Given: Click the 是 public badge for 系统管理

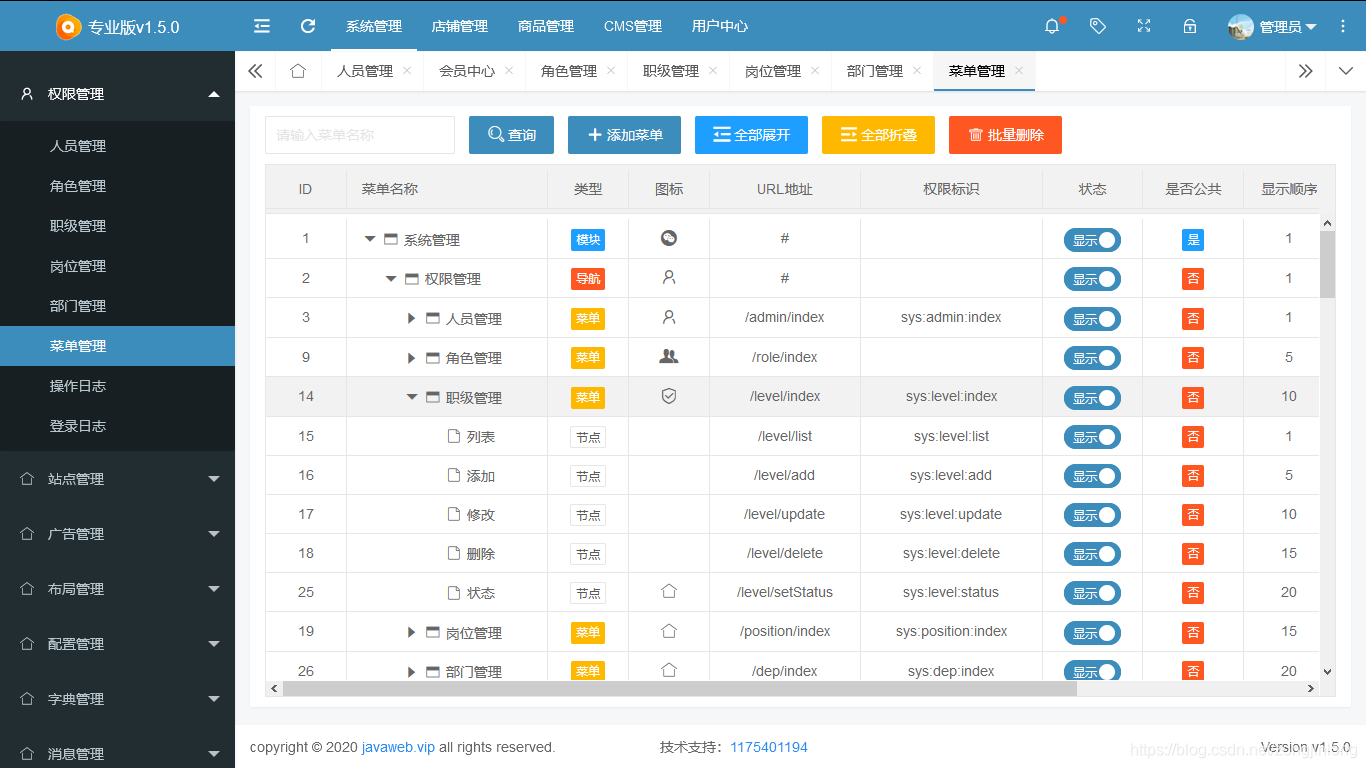Looking at the screenshot, I should [x=1192, y=240].
